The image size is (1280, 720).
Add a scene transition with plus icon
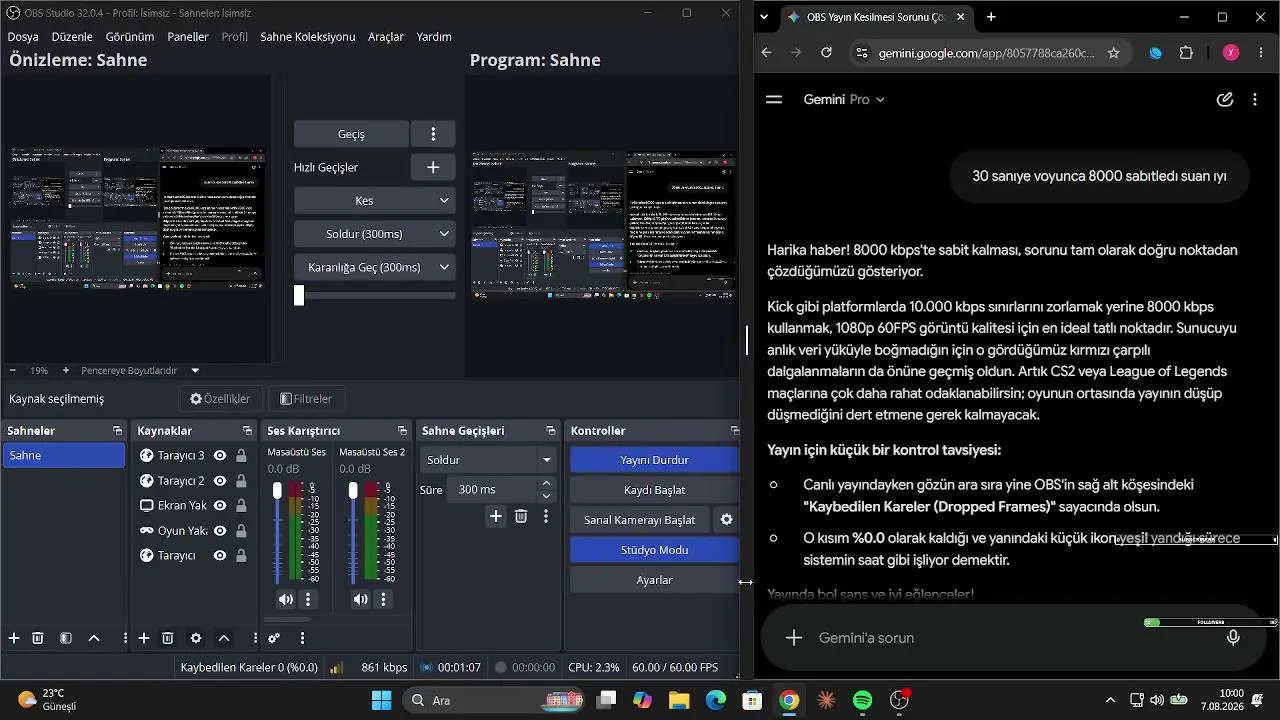496,516
